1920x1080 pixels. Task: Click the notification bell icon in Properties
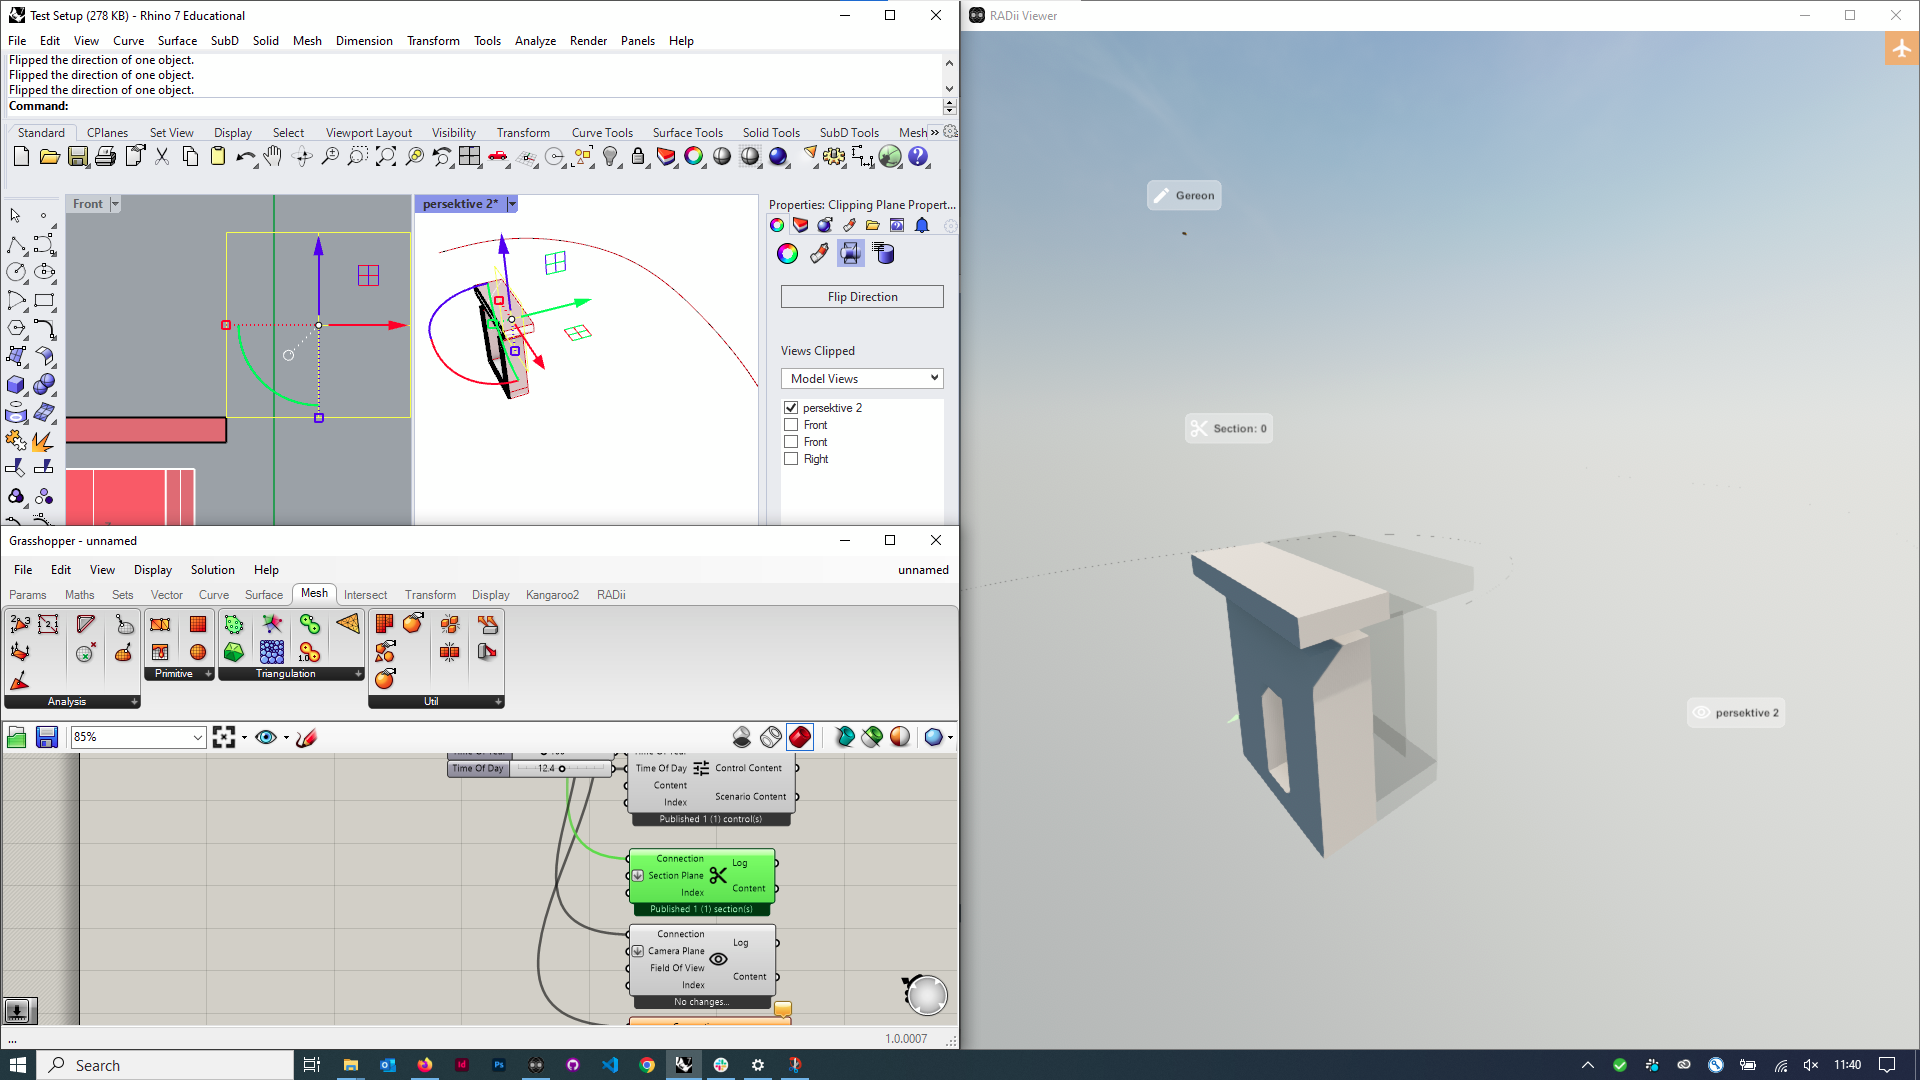pyautogui.click(x=921, y=225)
